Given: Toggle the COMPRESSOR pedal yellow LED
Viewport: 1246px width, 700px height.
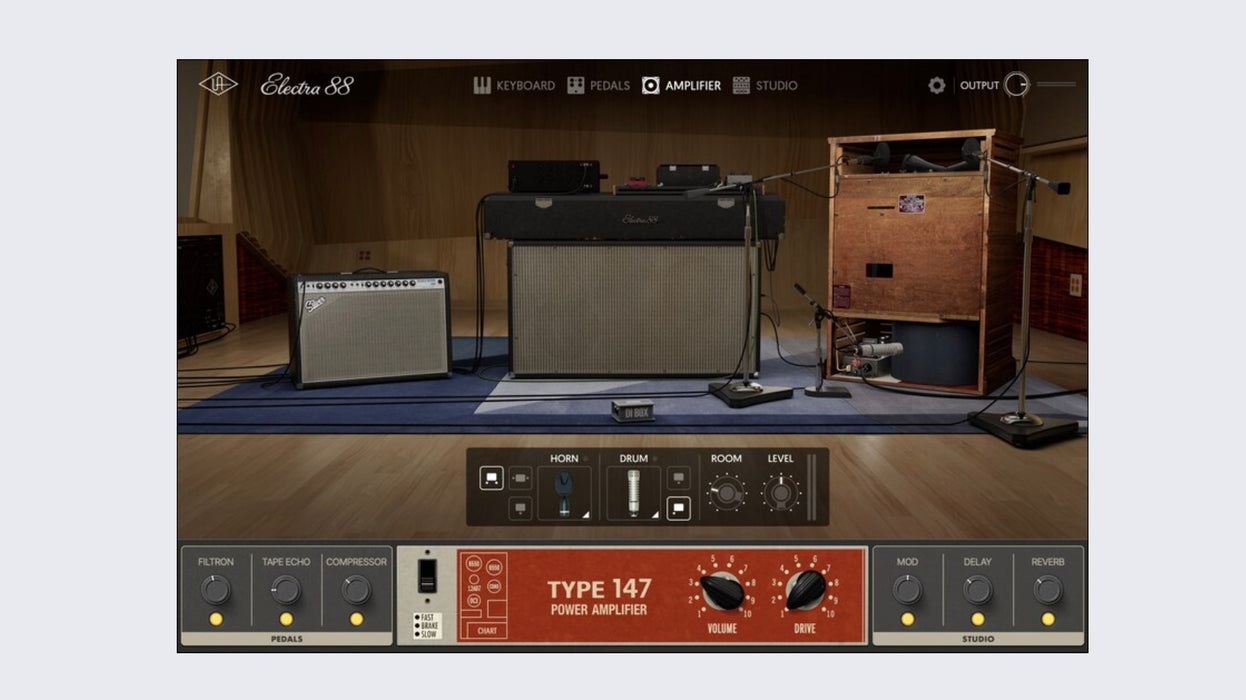Looking at the screenshot, I should click(x=356, y=619).
